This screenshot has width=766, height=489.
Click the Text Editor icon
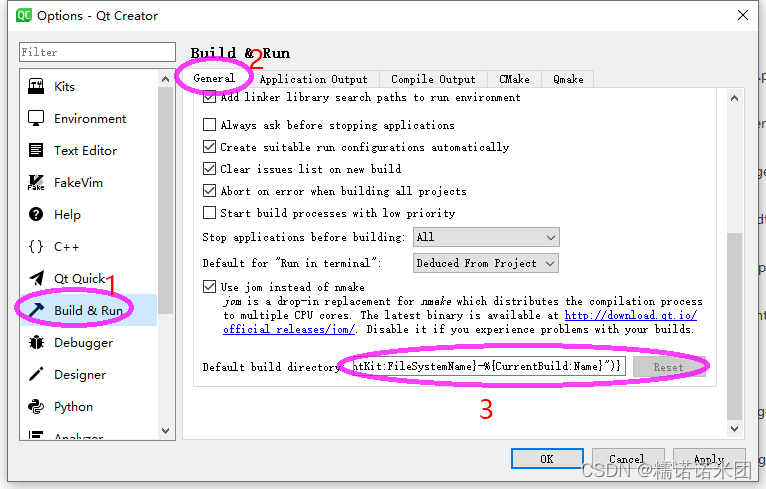[x=36, y=150]
